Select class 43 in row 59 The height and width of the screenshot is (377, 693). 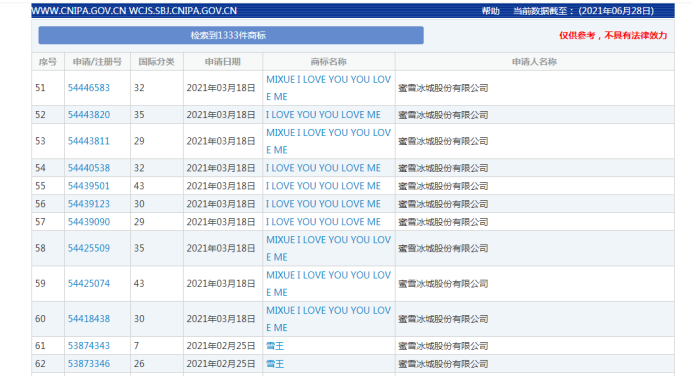pos(139,284)
